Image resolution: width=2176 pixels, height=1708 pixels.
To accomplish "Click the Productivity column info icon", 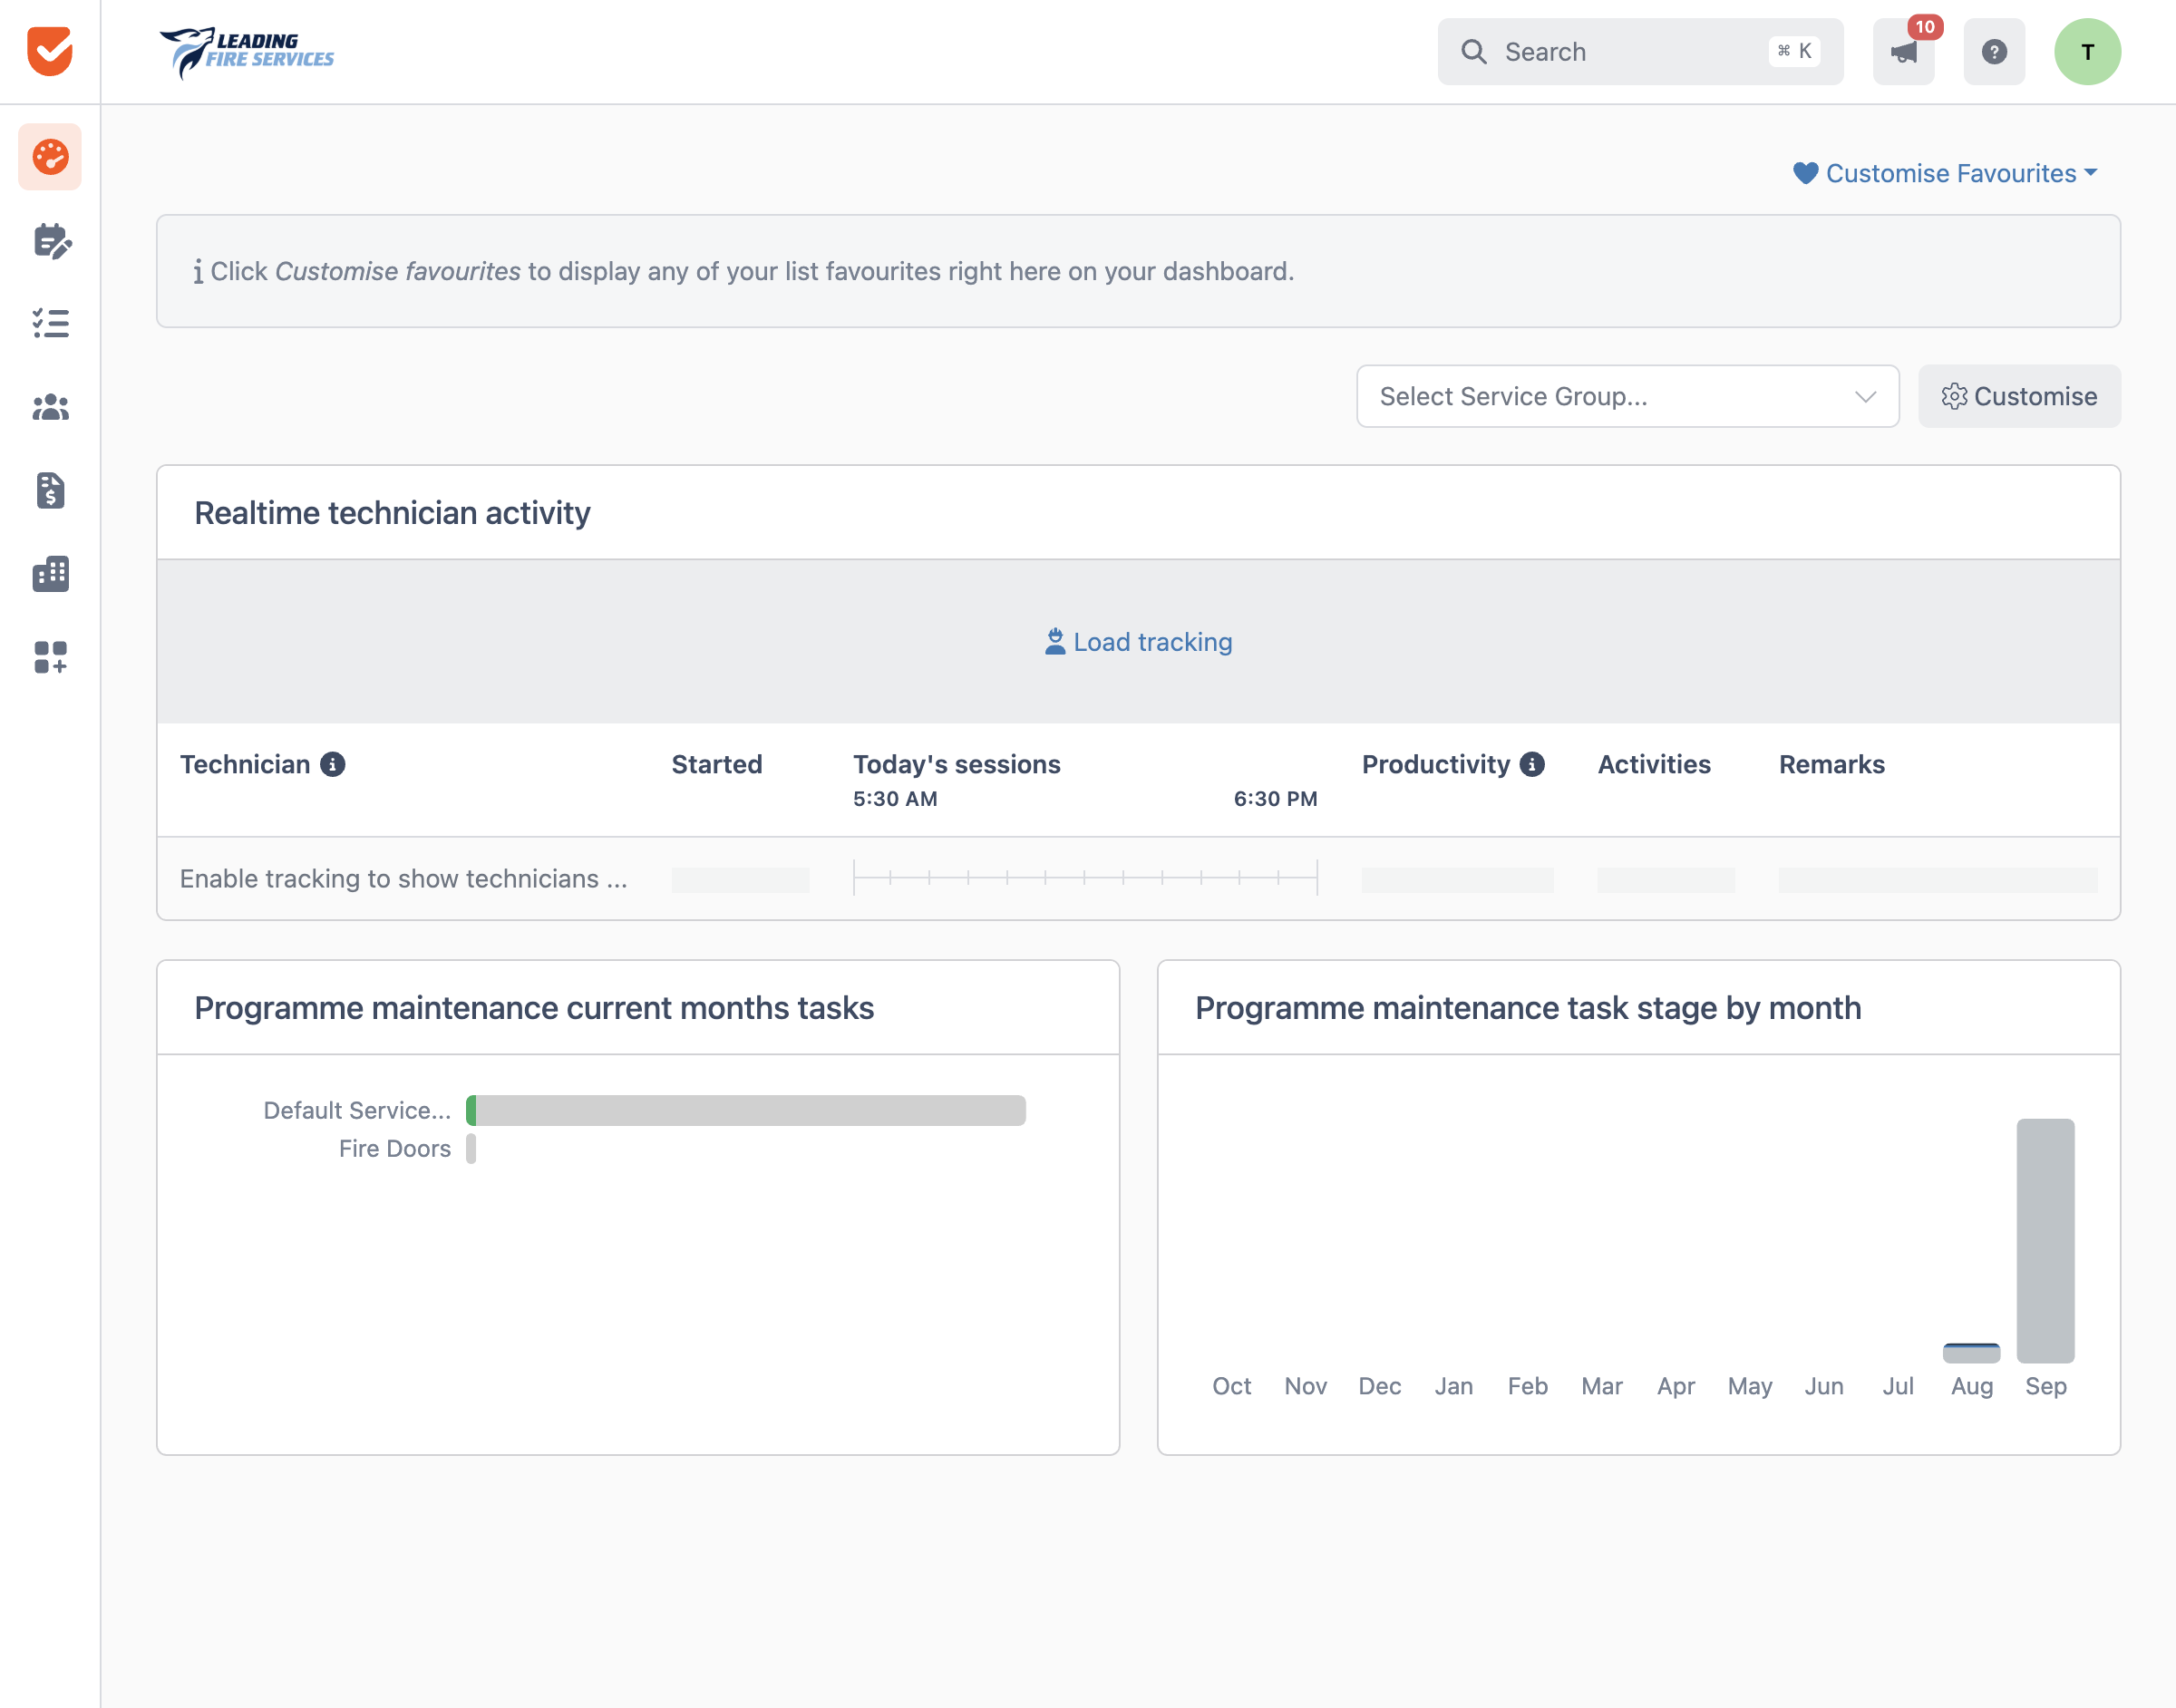I will pyautogui.click(x=1532, y=764).
